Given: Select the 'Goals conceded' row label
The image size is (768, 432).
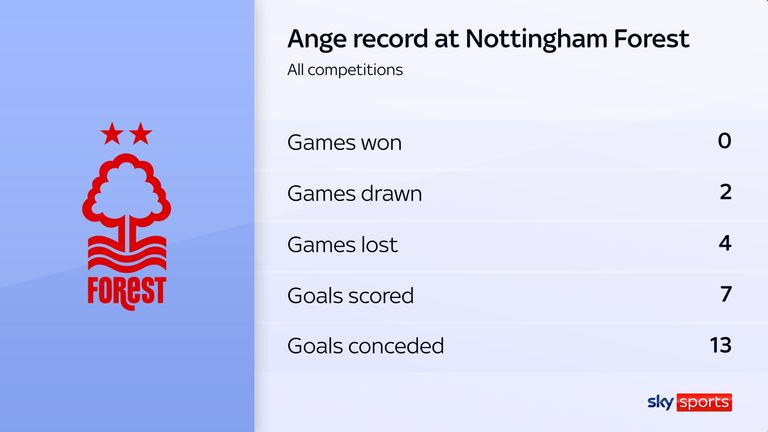Looking at the screenshot, I should click(x=365, y=346).
